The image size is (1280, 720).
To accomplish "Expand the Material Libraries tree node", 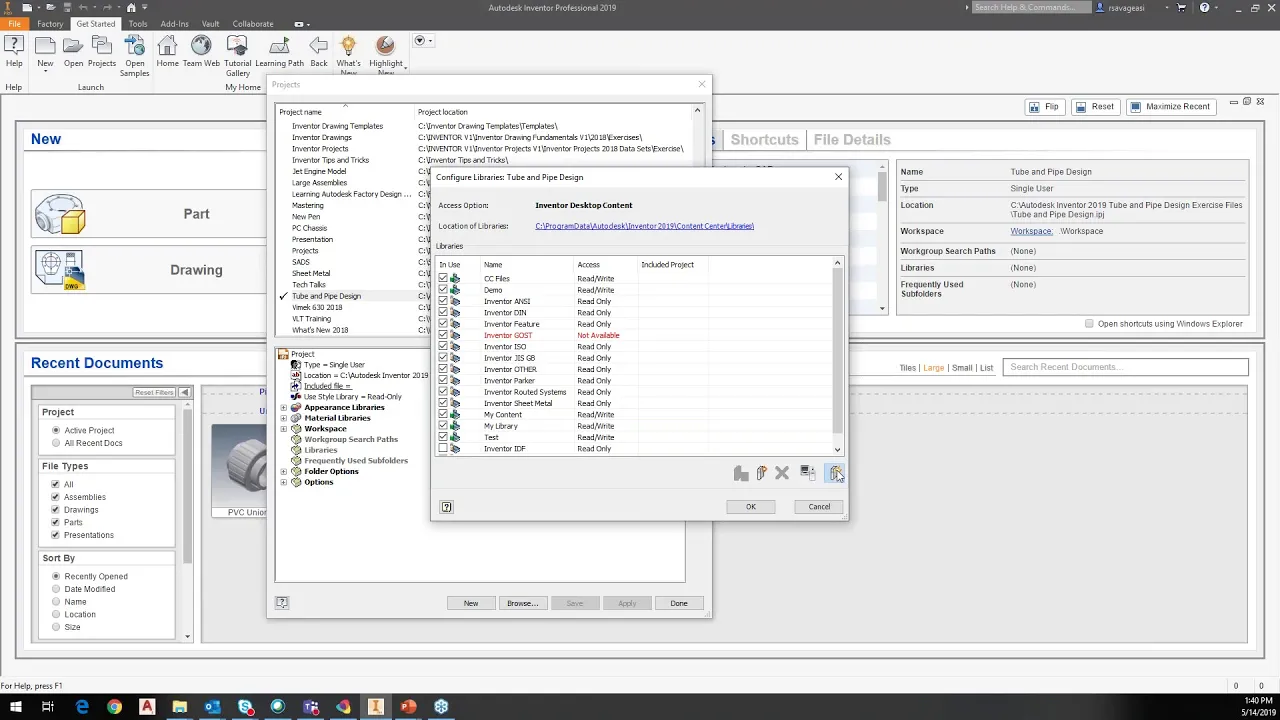I will coord(284,418).
